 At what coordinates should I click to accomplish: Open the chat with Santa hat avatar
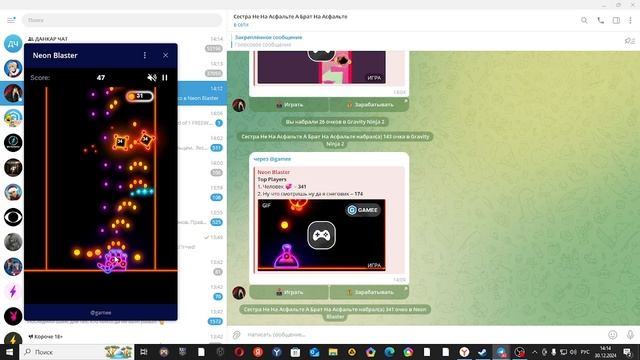(x=13, y=192)
